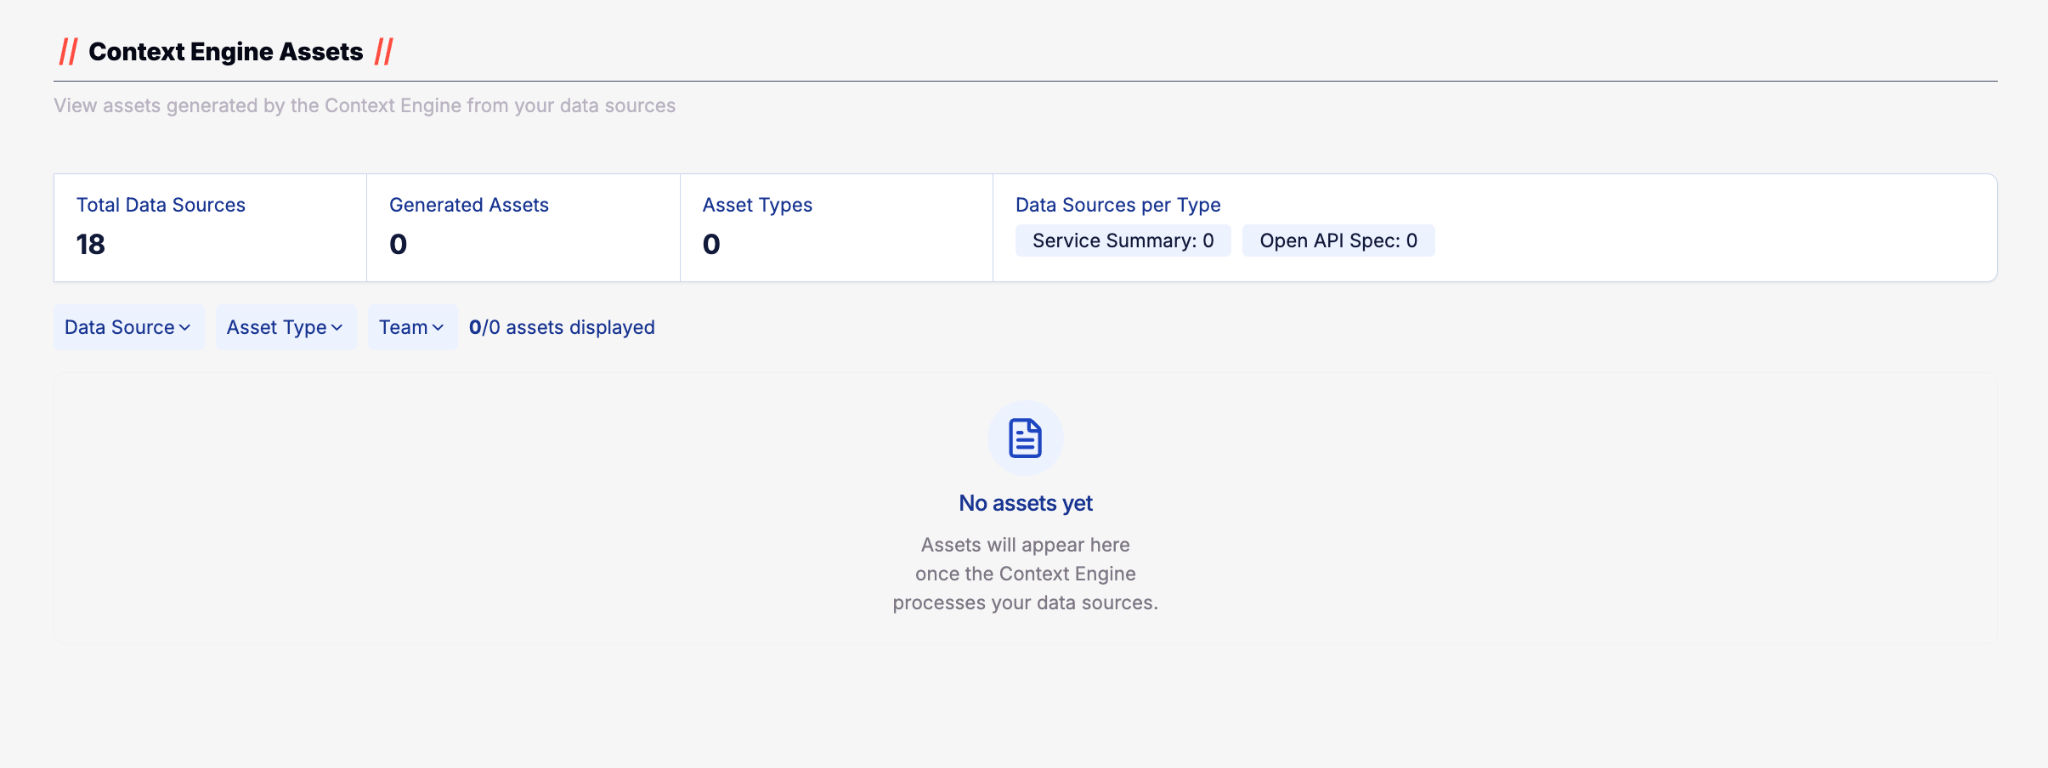Click the Generated Assets label

(x=469, y=205)
